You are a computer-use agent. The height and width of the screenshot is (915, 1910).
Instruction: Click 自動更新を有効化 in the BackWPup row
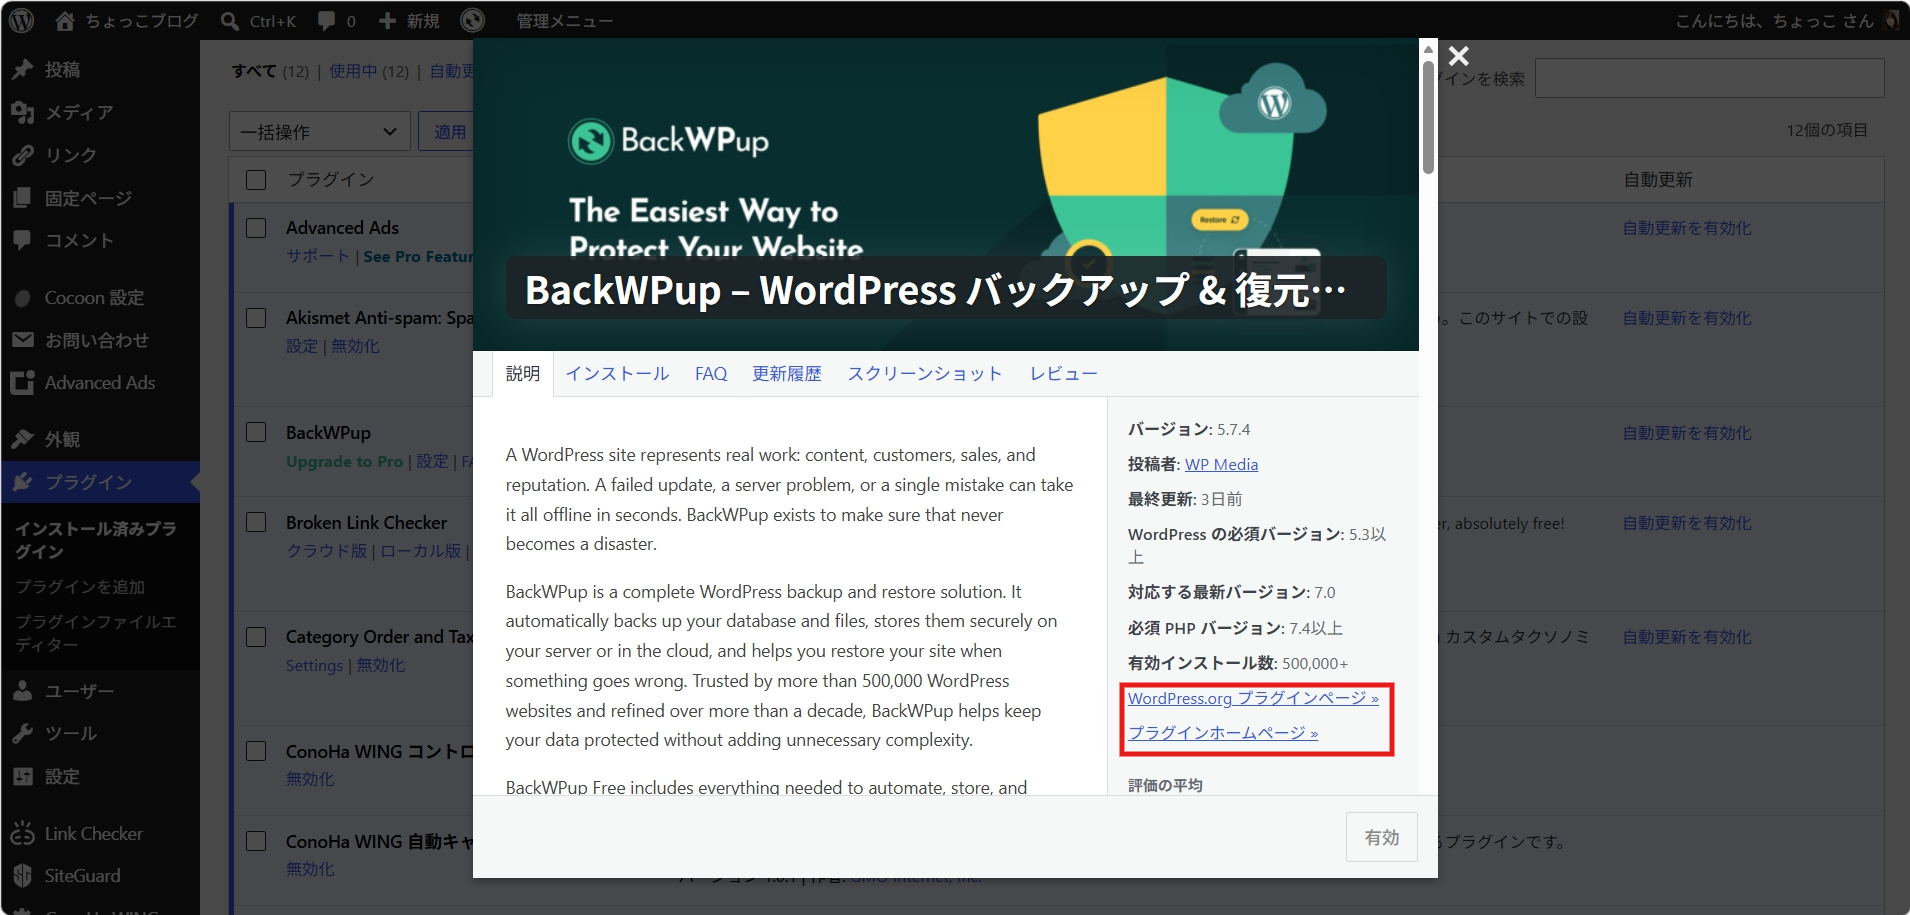[1687, 433]
